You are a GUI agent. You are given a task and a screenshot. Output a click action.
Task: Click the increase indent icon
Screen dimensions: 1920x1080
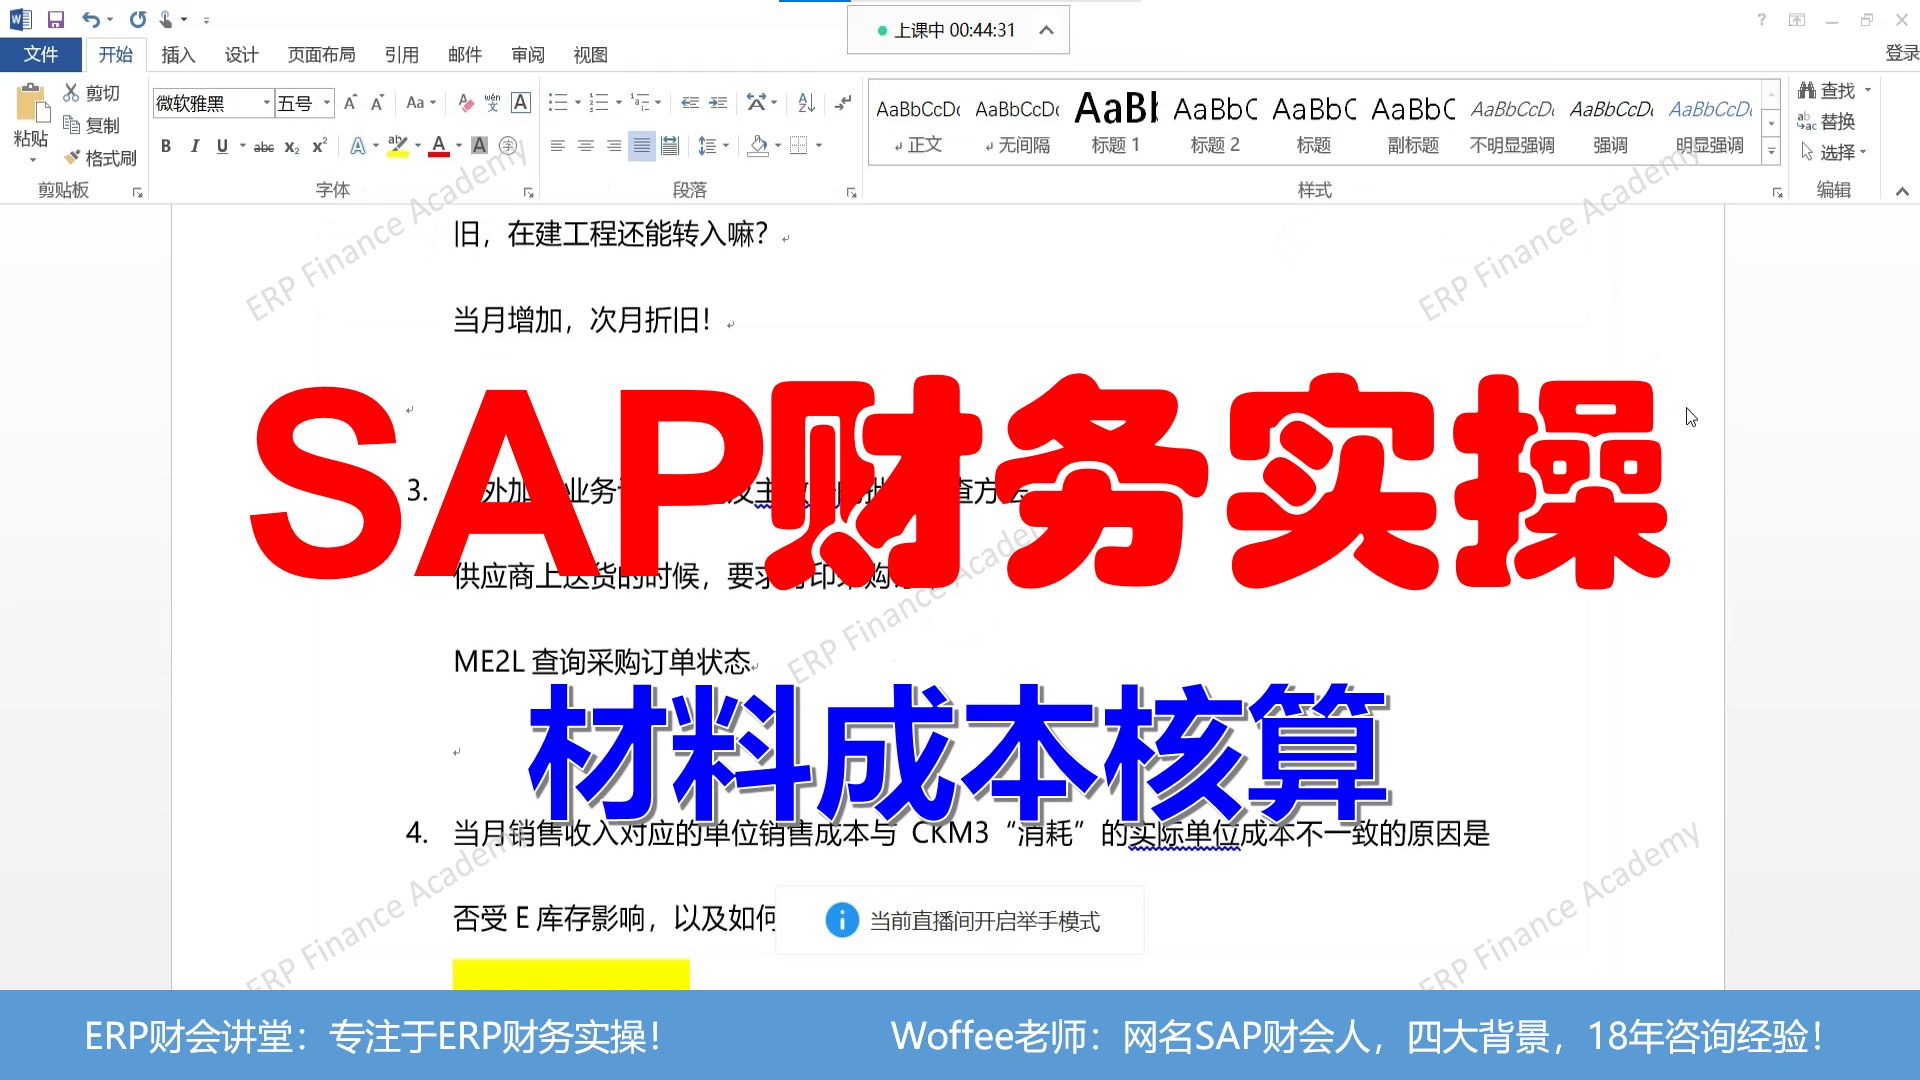pos(718,102)
